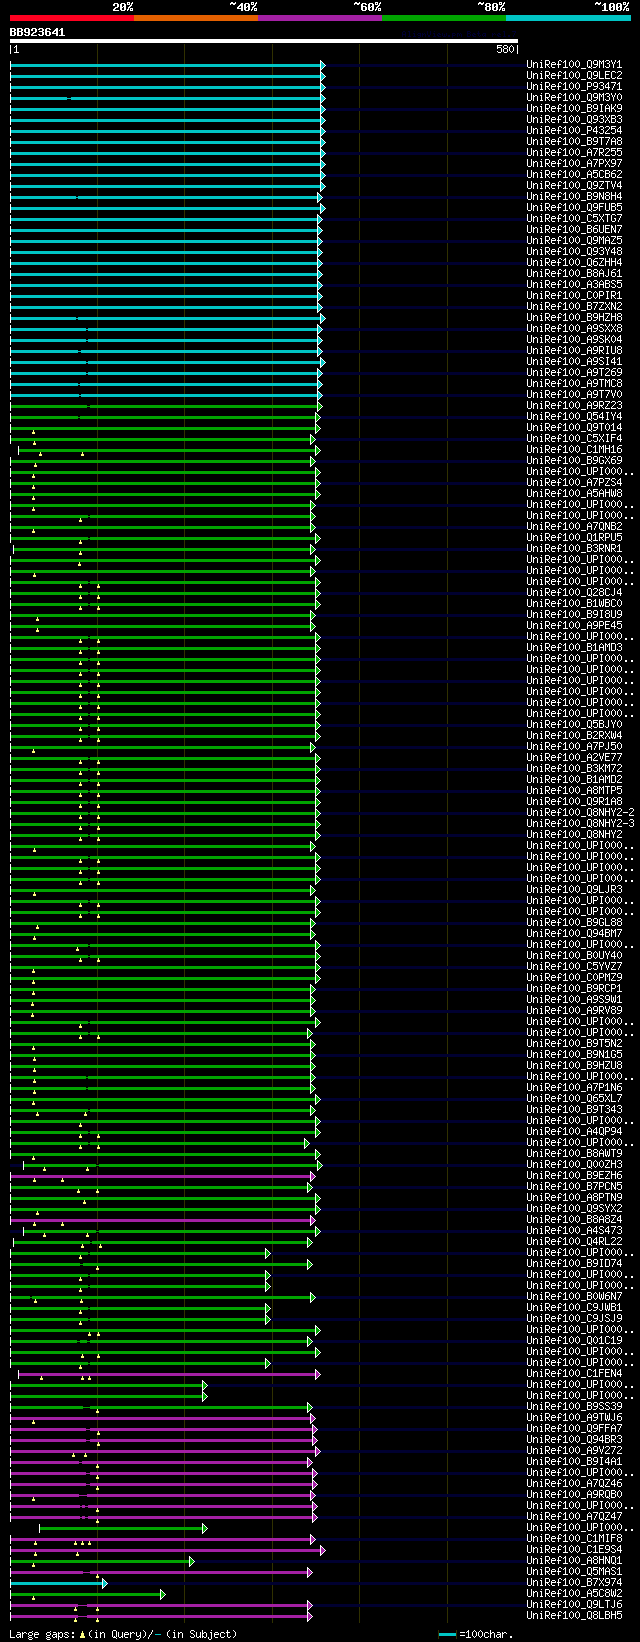
Task: Click the orange ~40% identity legend segment
Action: [x=196, y=17]
